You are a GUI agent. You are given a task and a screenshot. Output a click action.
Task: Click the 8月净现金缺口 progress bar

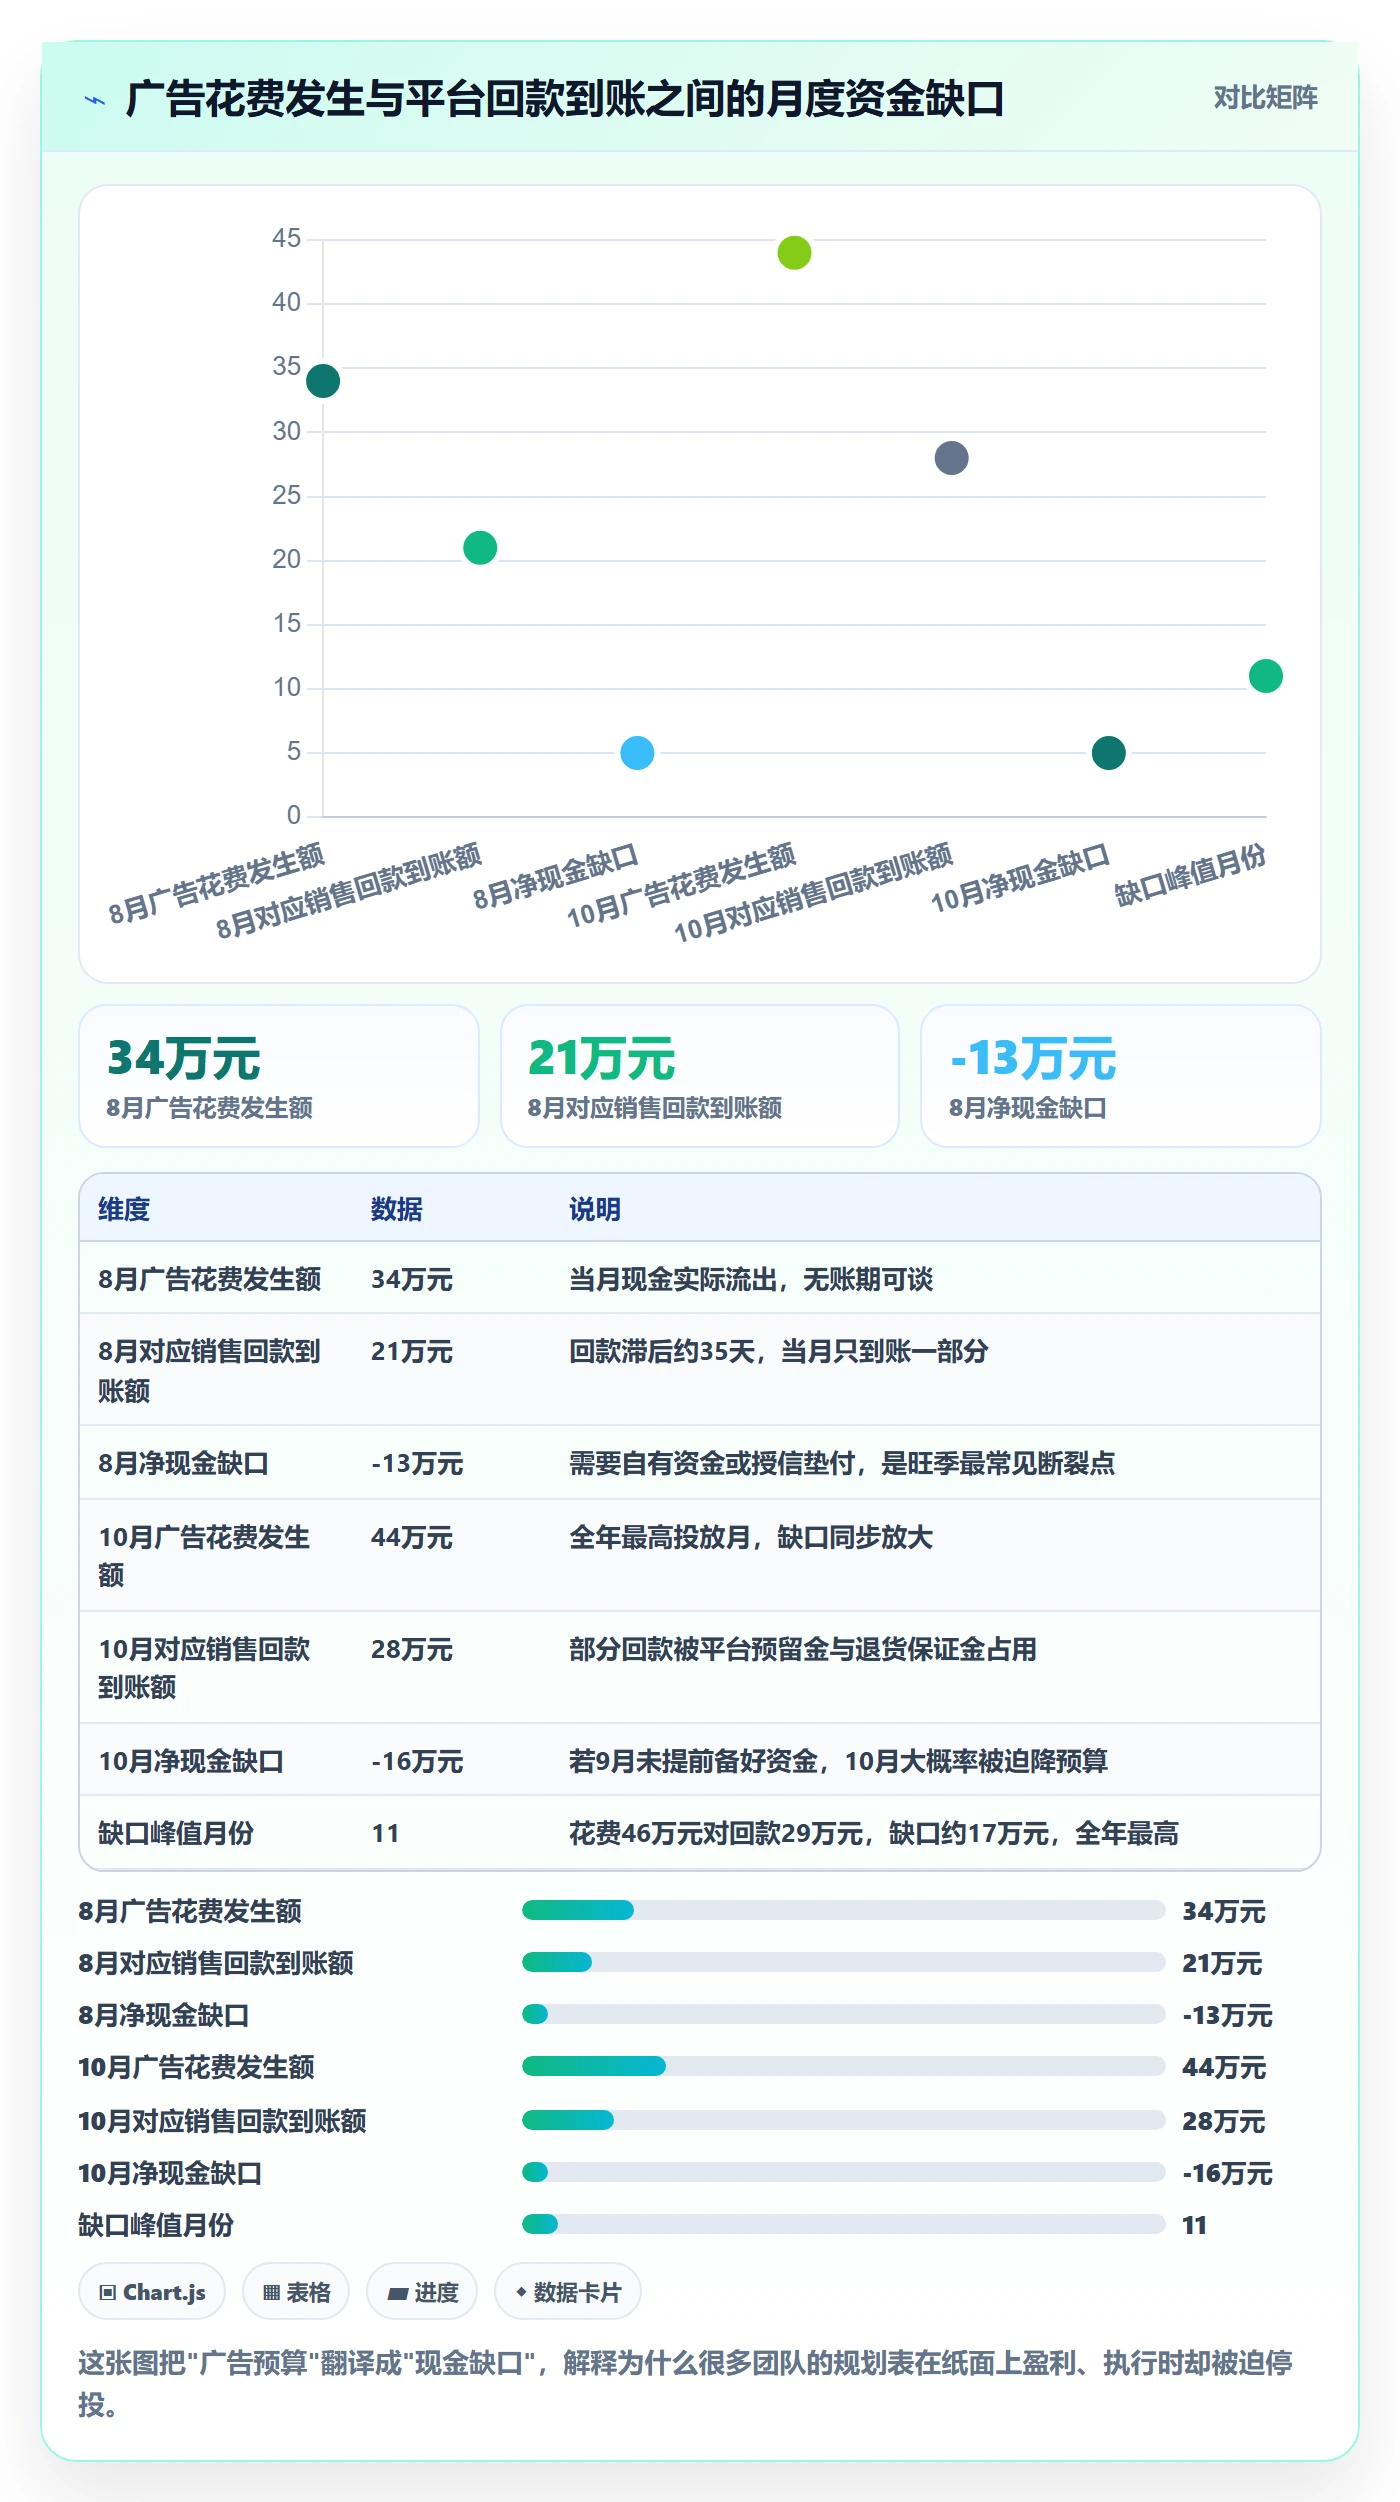pos(843,2014)
